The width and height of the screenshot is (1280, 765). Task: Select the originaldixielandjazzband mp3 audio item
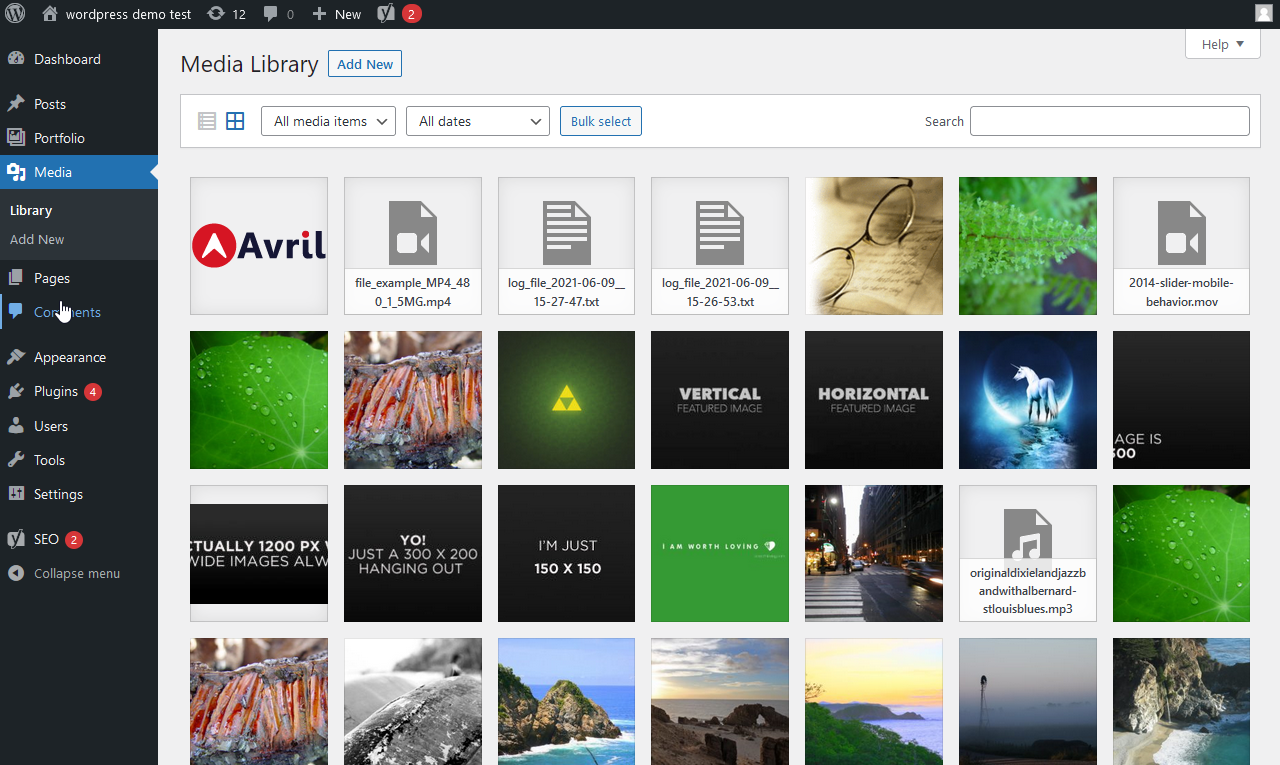click(x=1027, y=553)
